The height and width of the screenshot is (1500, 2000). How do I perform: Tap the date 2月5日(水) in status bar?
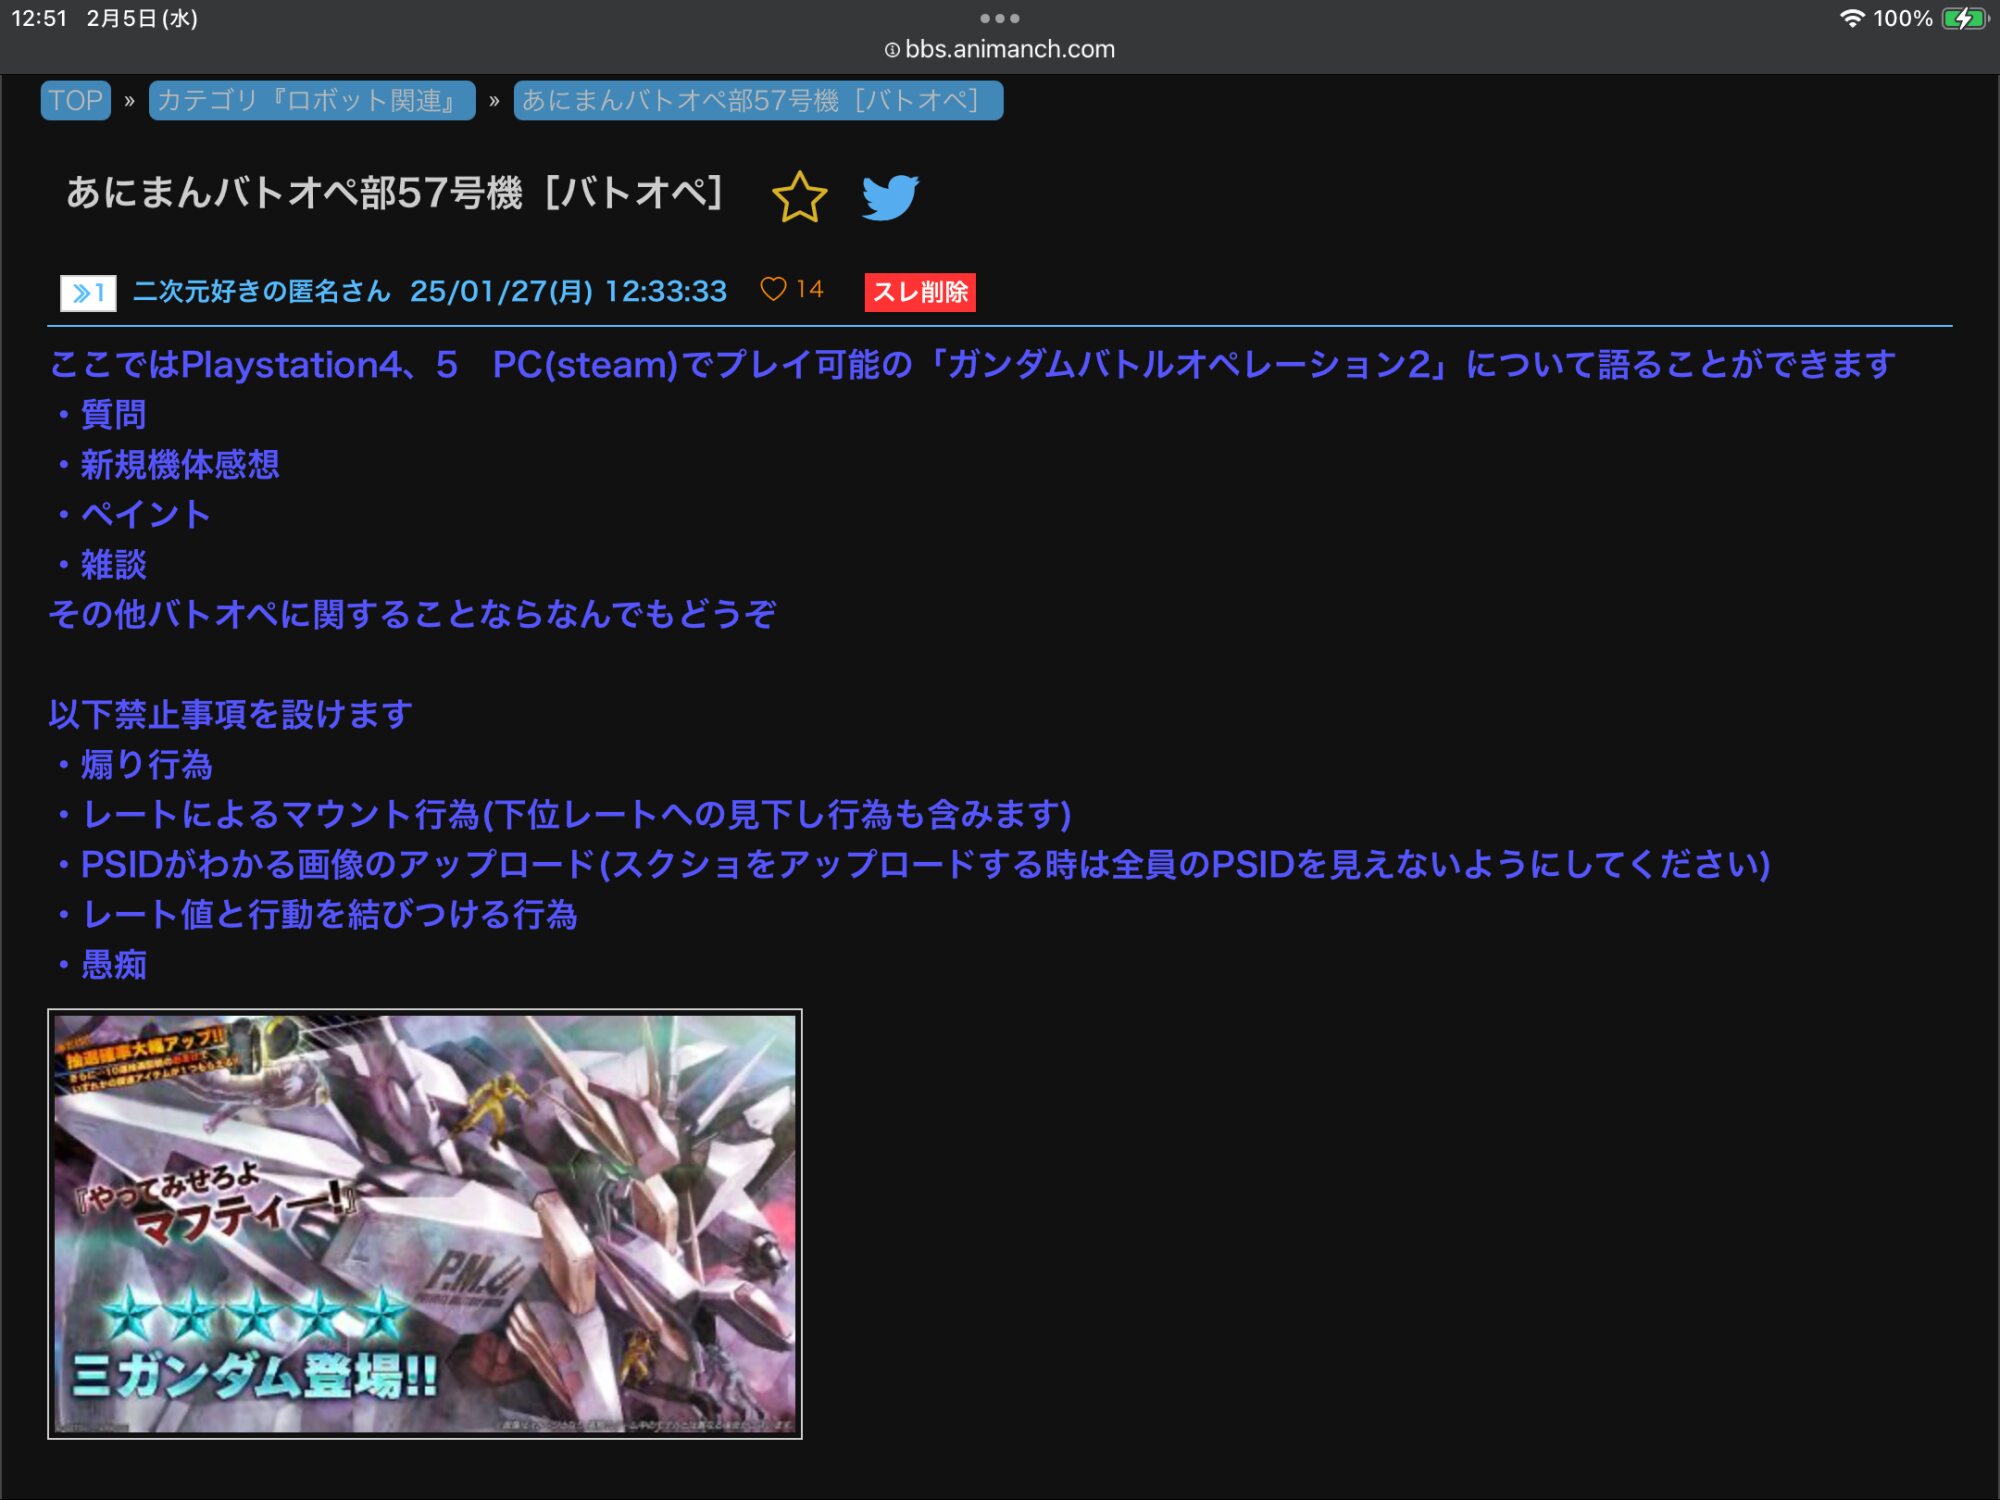pyautogui.click(x=142, y=18)
